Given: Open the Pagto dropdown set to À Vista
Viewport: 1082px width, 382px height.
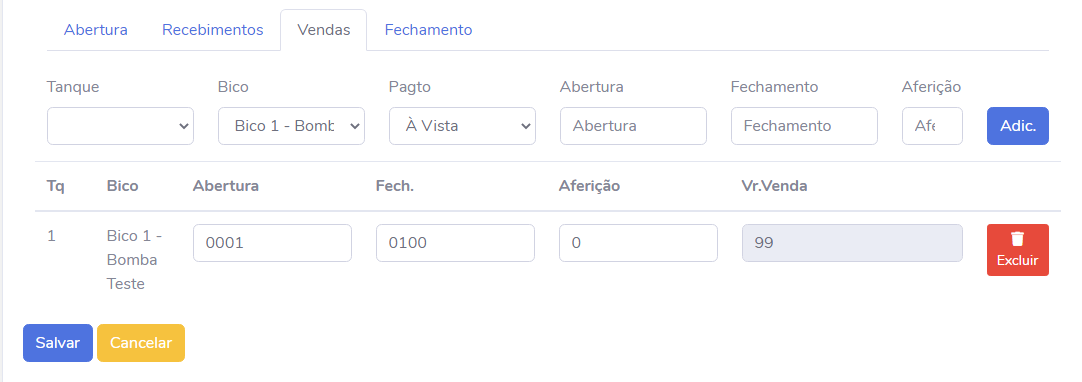Looking at the screenshot, I should tap(462, 125).
